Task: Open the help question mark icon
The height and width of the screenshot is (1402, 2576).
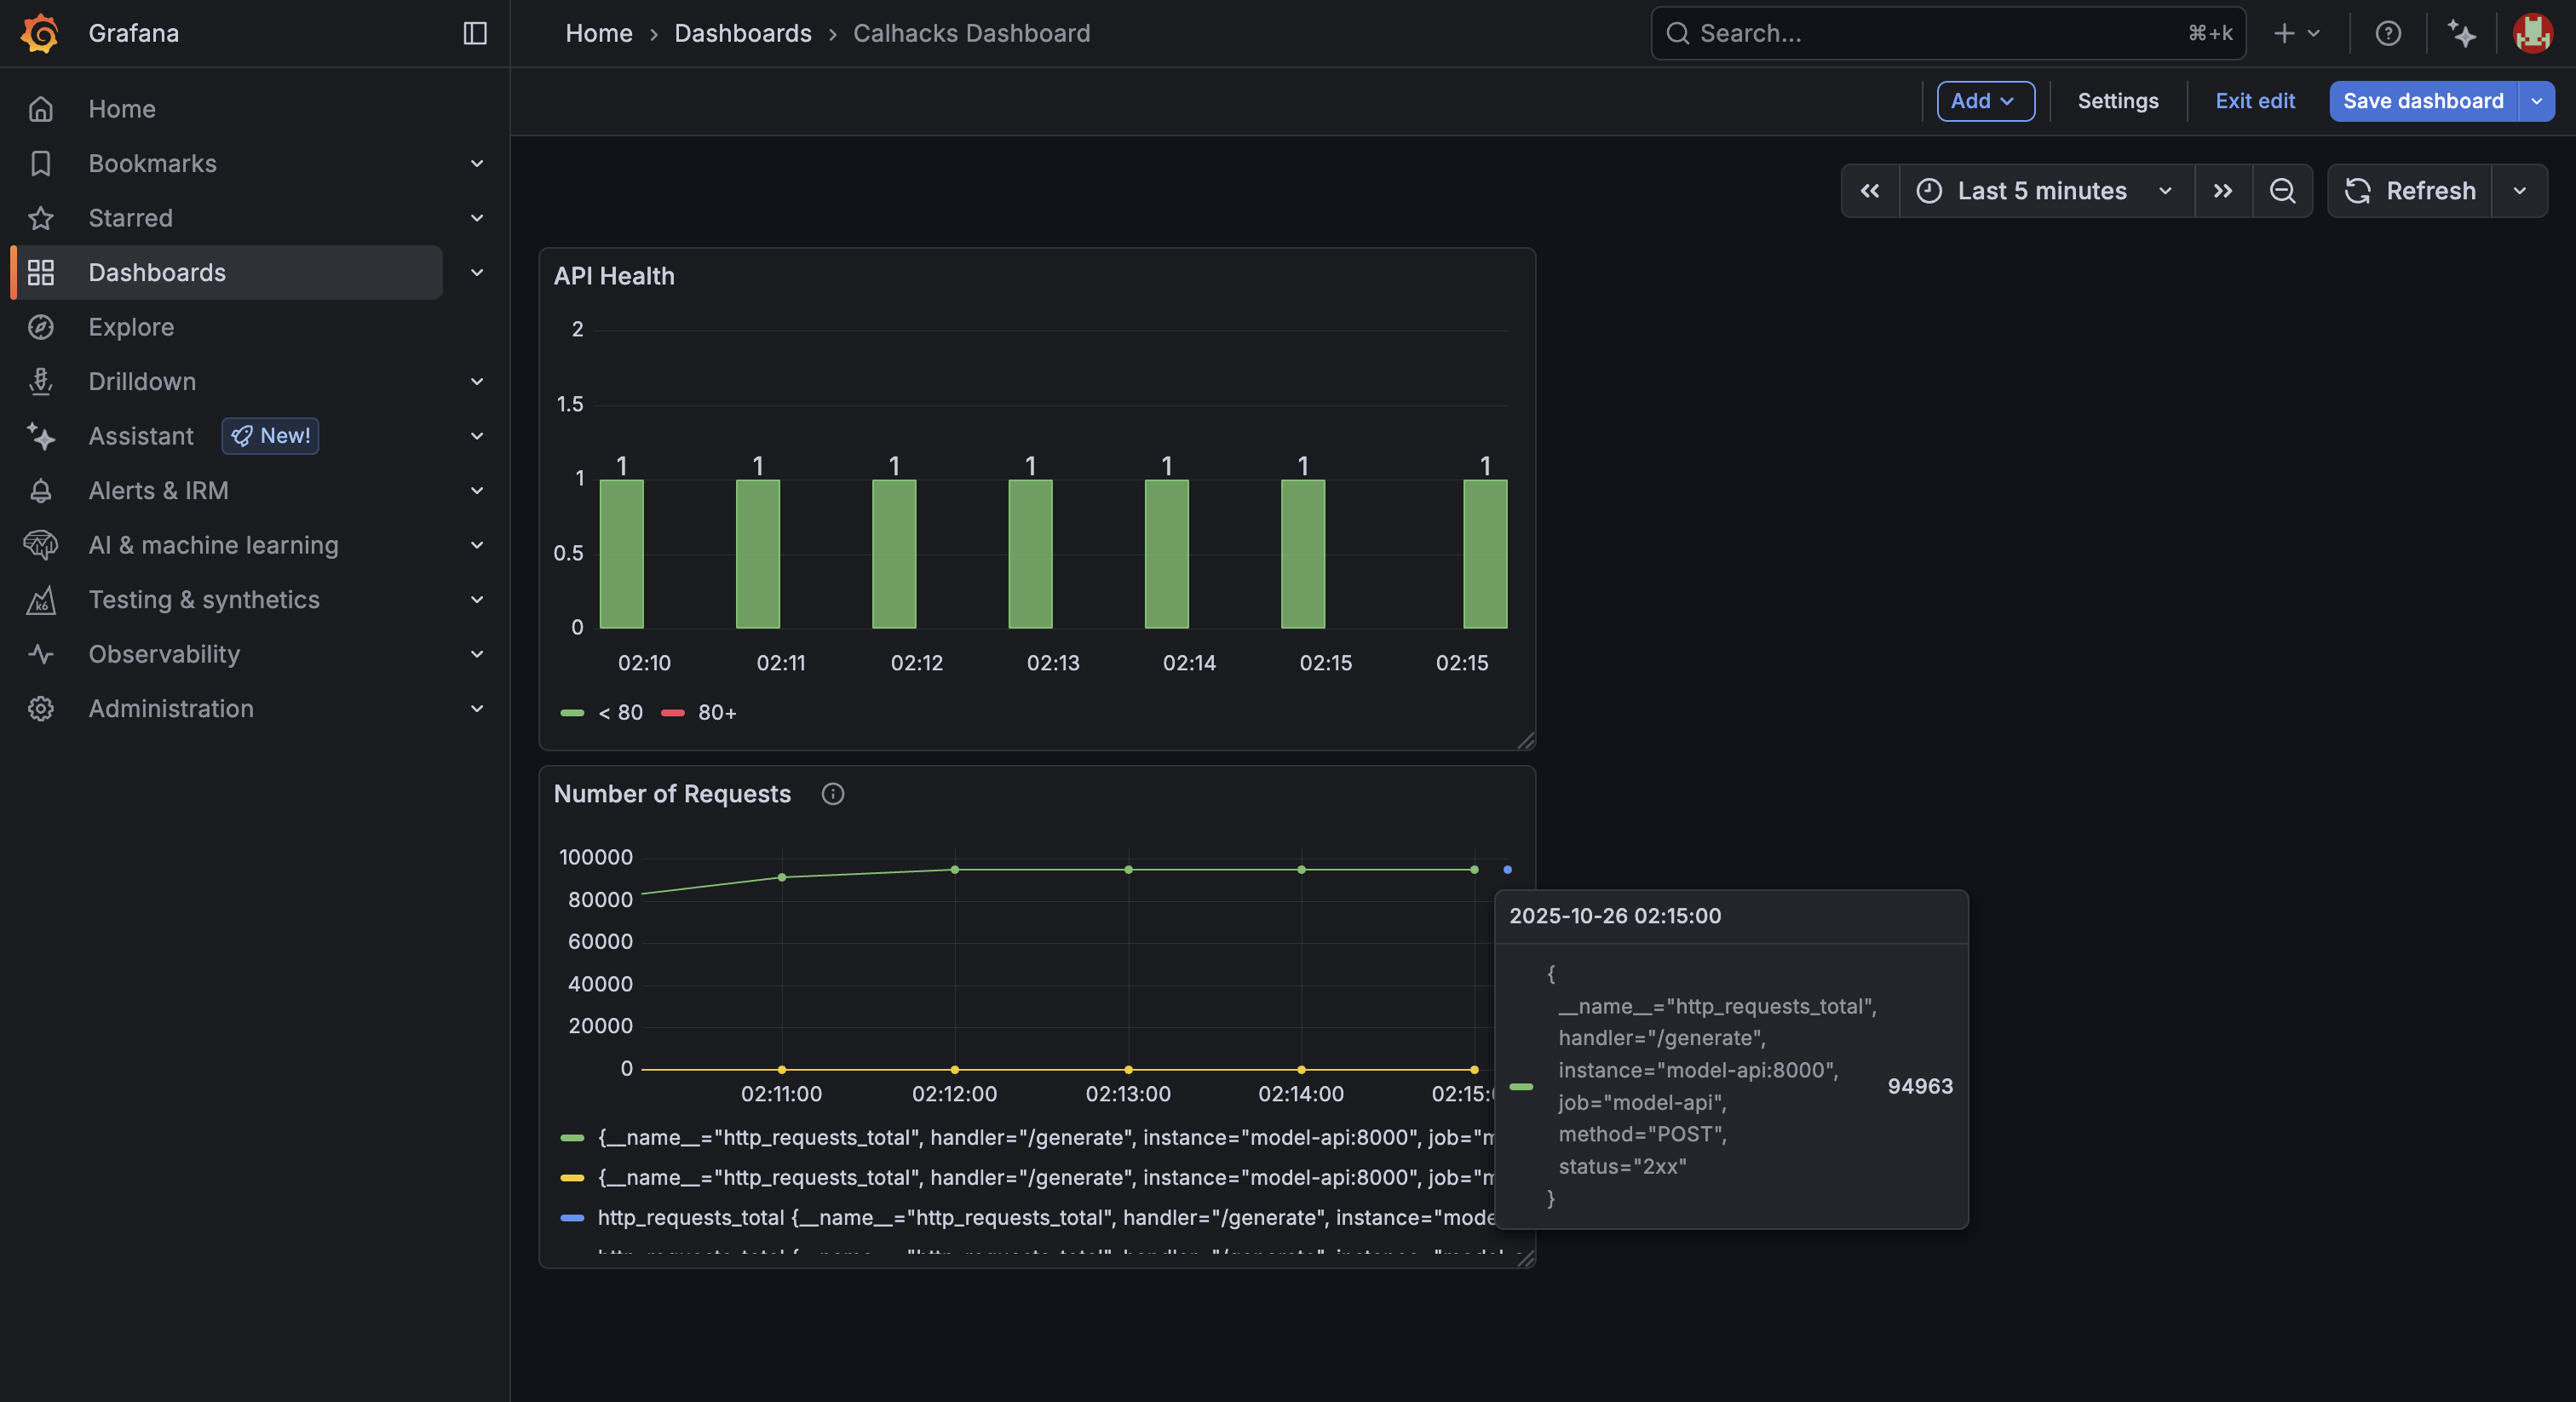Action: (2388, 33)
